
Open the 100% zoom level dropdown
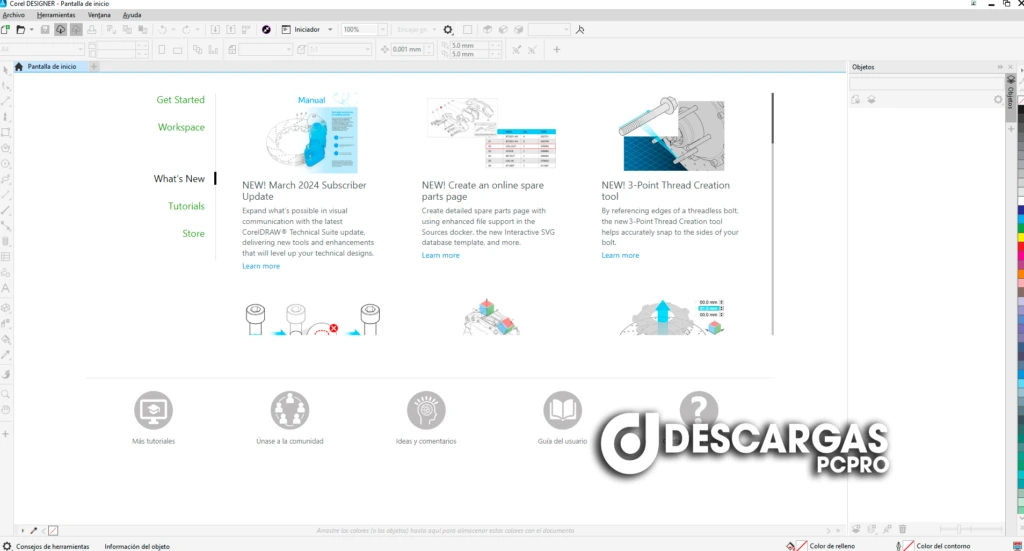click(383, 30)
